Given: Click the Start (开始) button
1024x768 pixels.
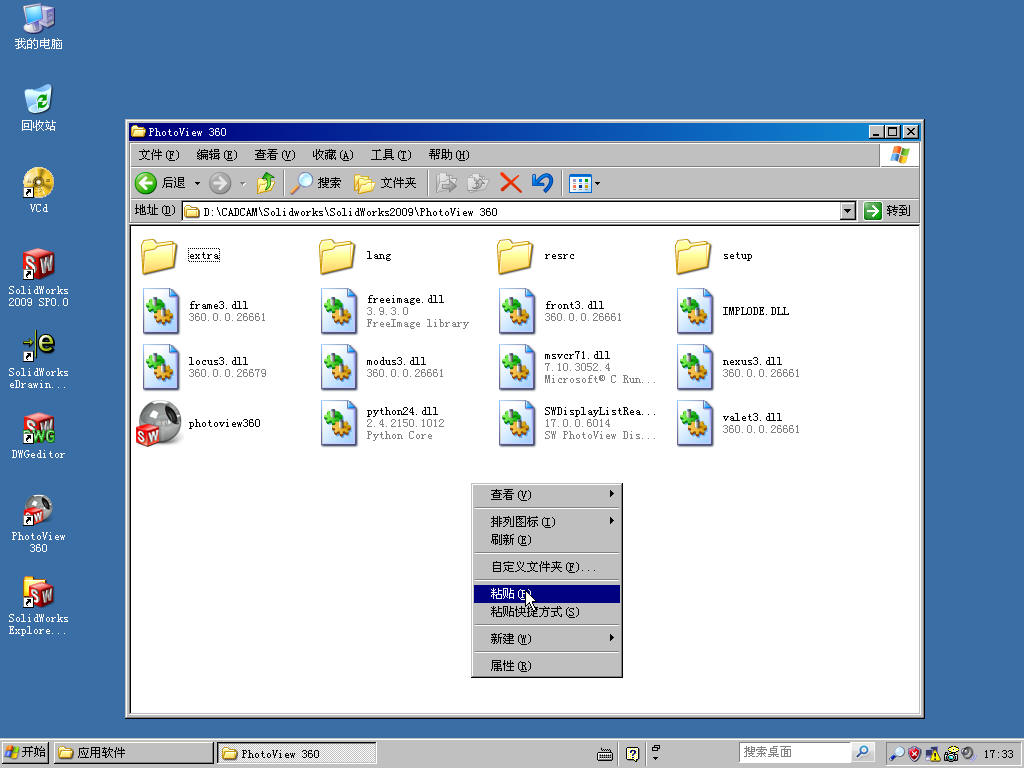Looking at the screenshot, I should pyautogui.click(x=25, y=752).
